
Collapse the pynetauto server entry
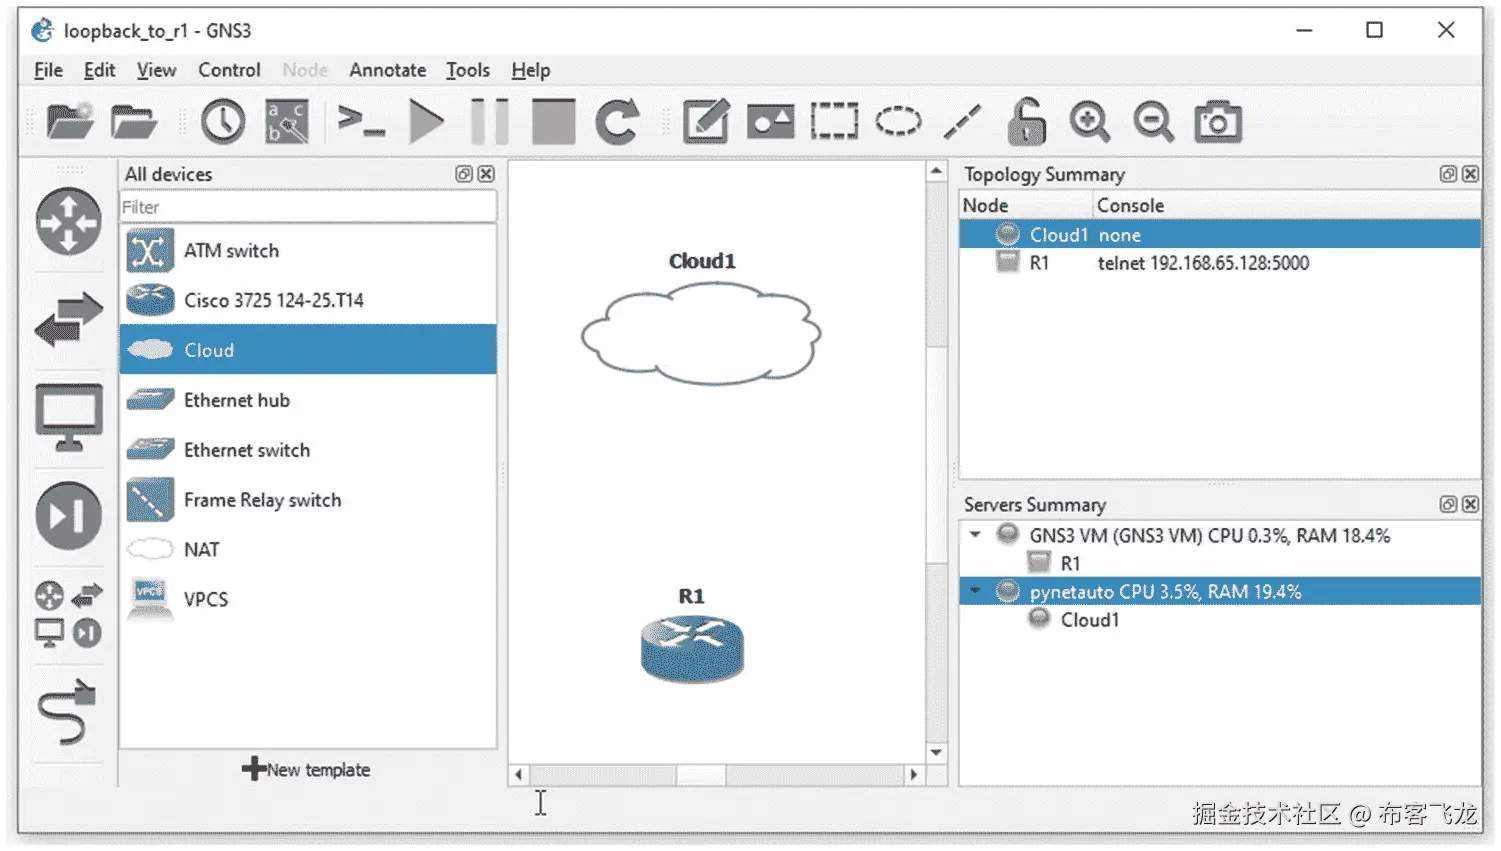point(975,591)
